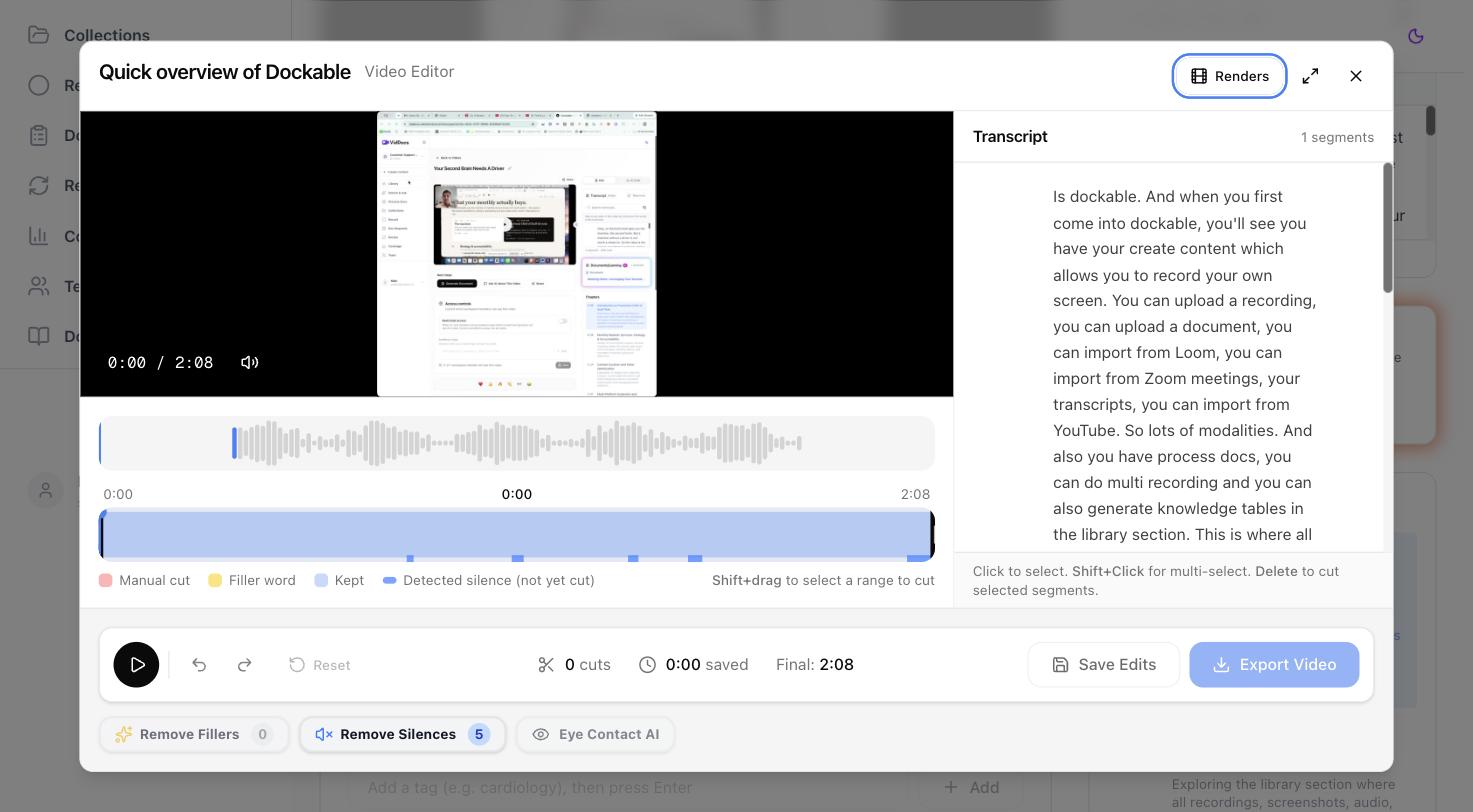Click the video preview thumbnail
This screenshot has width=1473, height=812.
(516, 254)
